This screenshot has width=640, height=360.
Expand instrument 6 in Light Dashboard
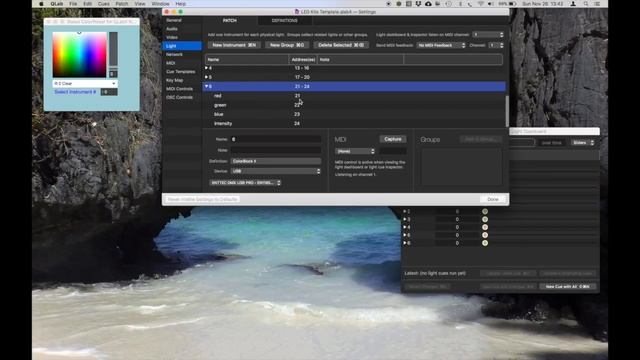point(405,243)
